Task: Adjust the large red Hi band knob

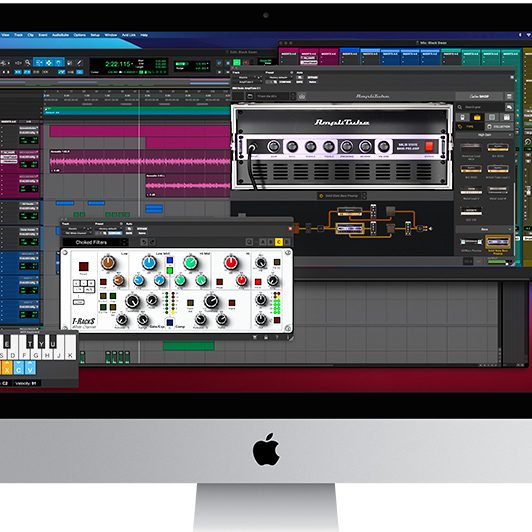Action: point(231,262)
